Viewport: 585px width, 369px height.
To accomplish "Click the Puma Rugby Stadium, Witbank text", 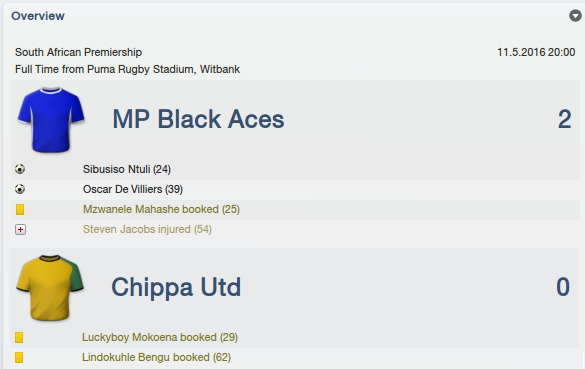I will (163, 69).
